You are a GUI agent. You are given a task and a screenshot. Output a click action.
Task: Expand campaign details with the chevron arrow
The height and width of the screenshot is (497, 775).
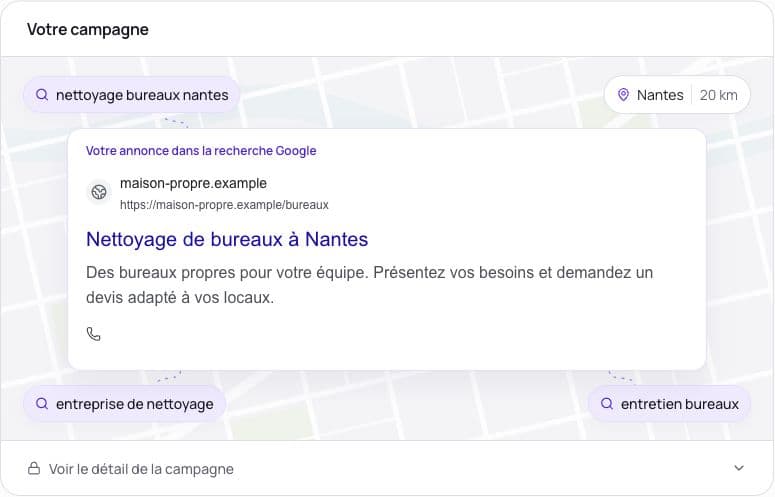(x=739, y=468)
